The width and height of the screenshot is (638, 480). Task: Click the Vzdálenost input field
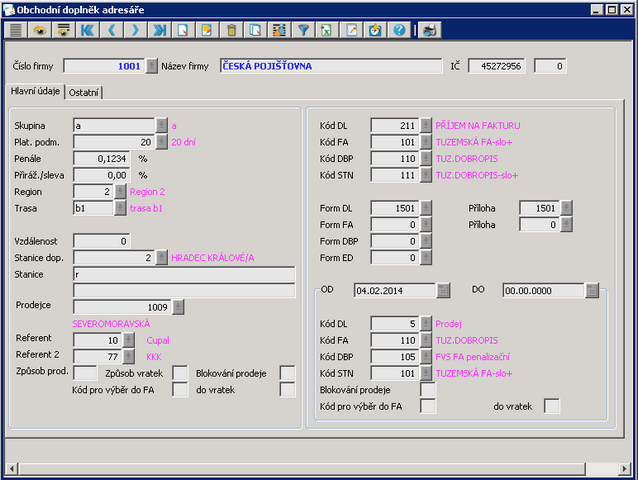(102, 241)
